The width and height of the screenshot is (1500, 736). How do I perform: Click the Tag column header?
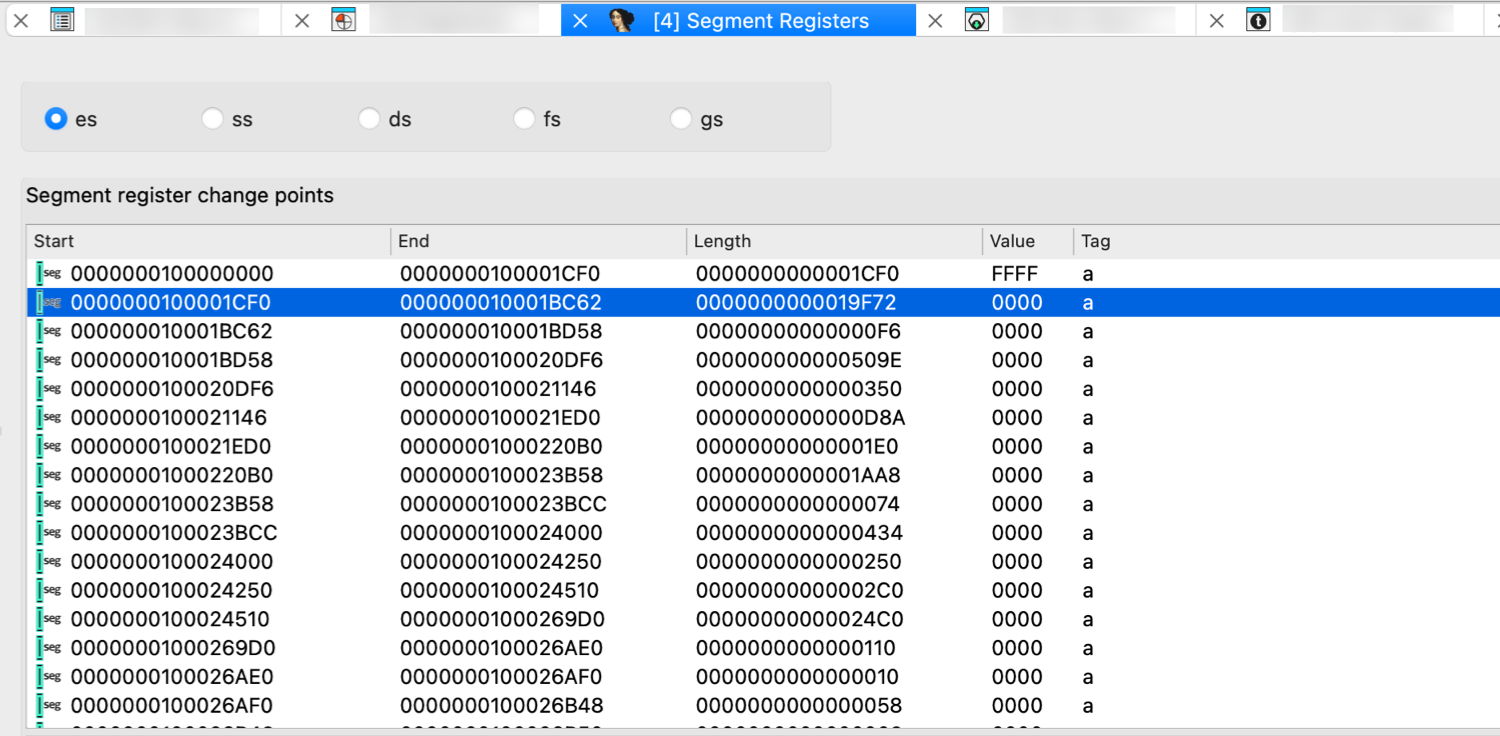click(x=1093, y=241)
